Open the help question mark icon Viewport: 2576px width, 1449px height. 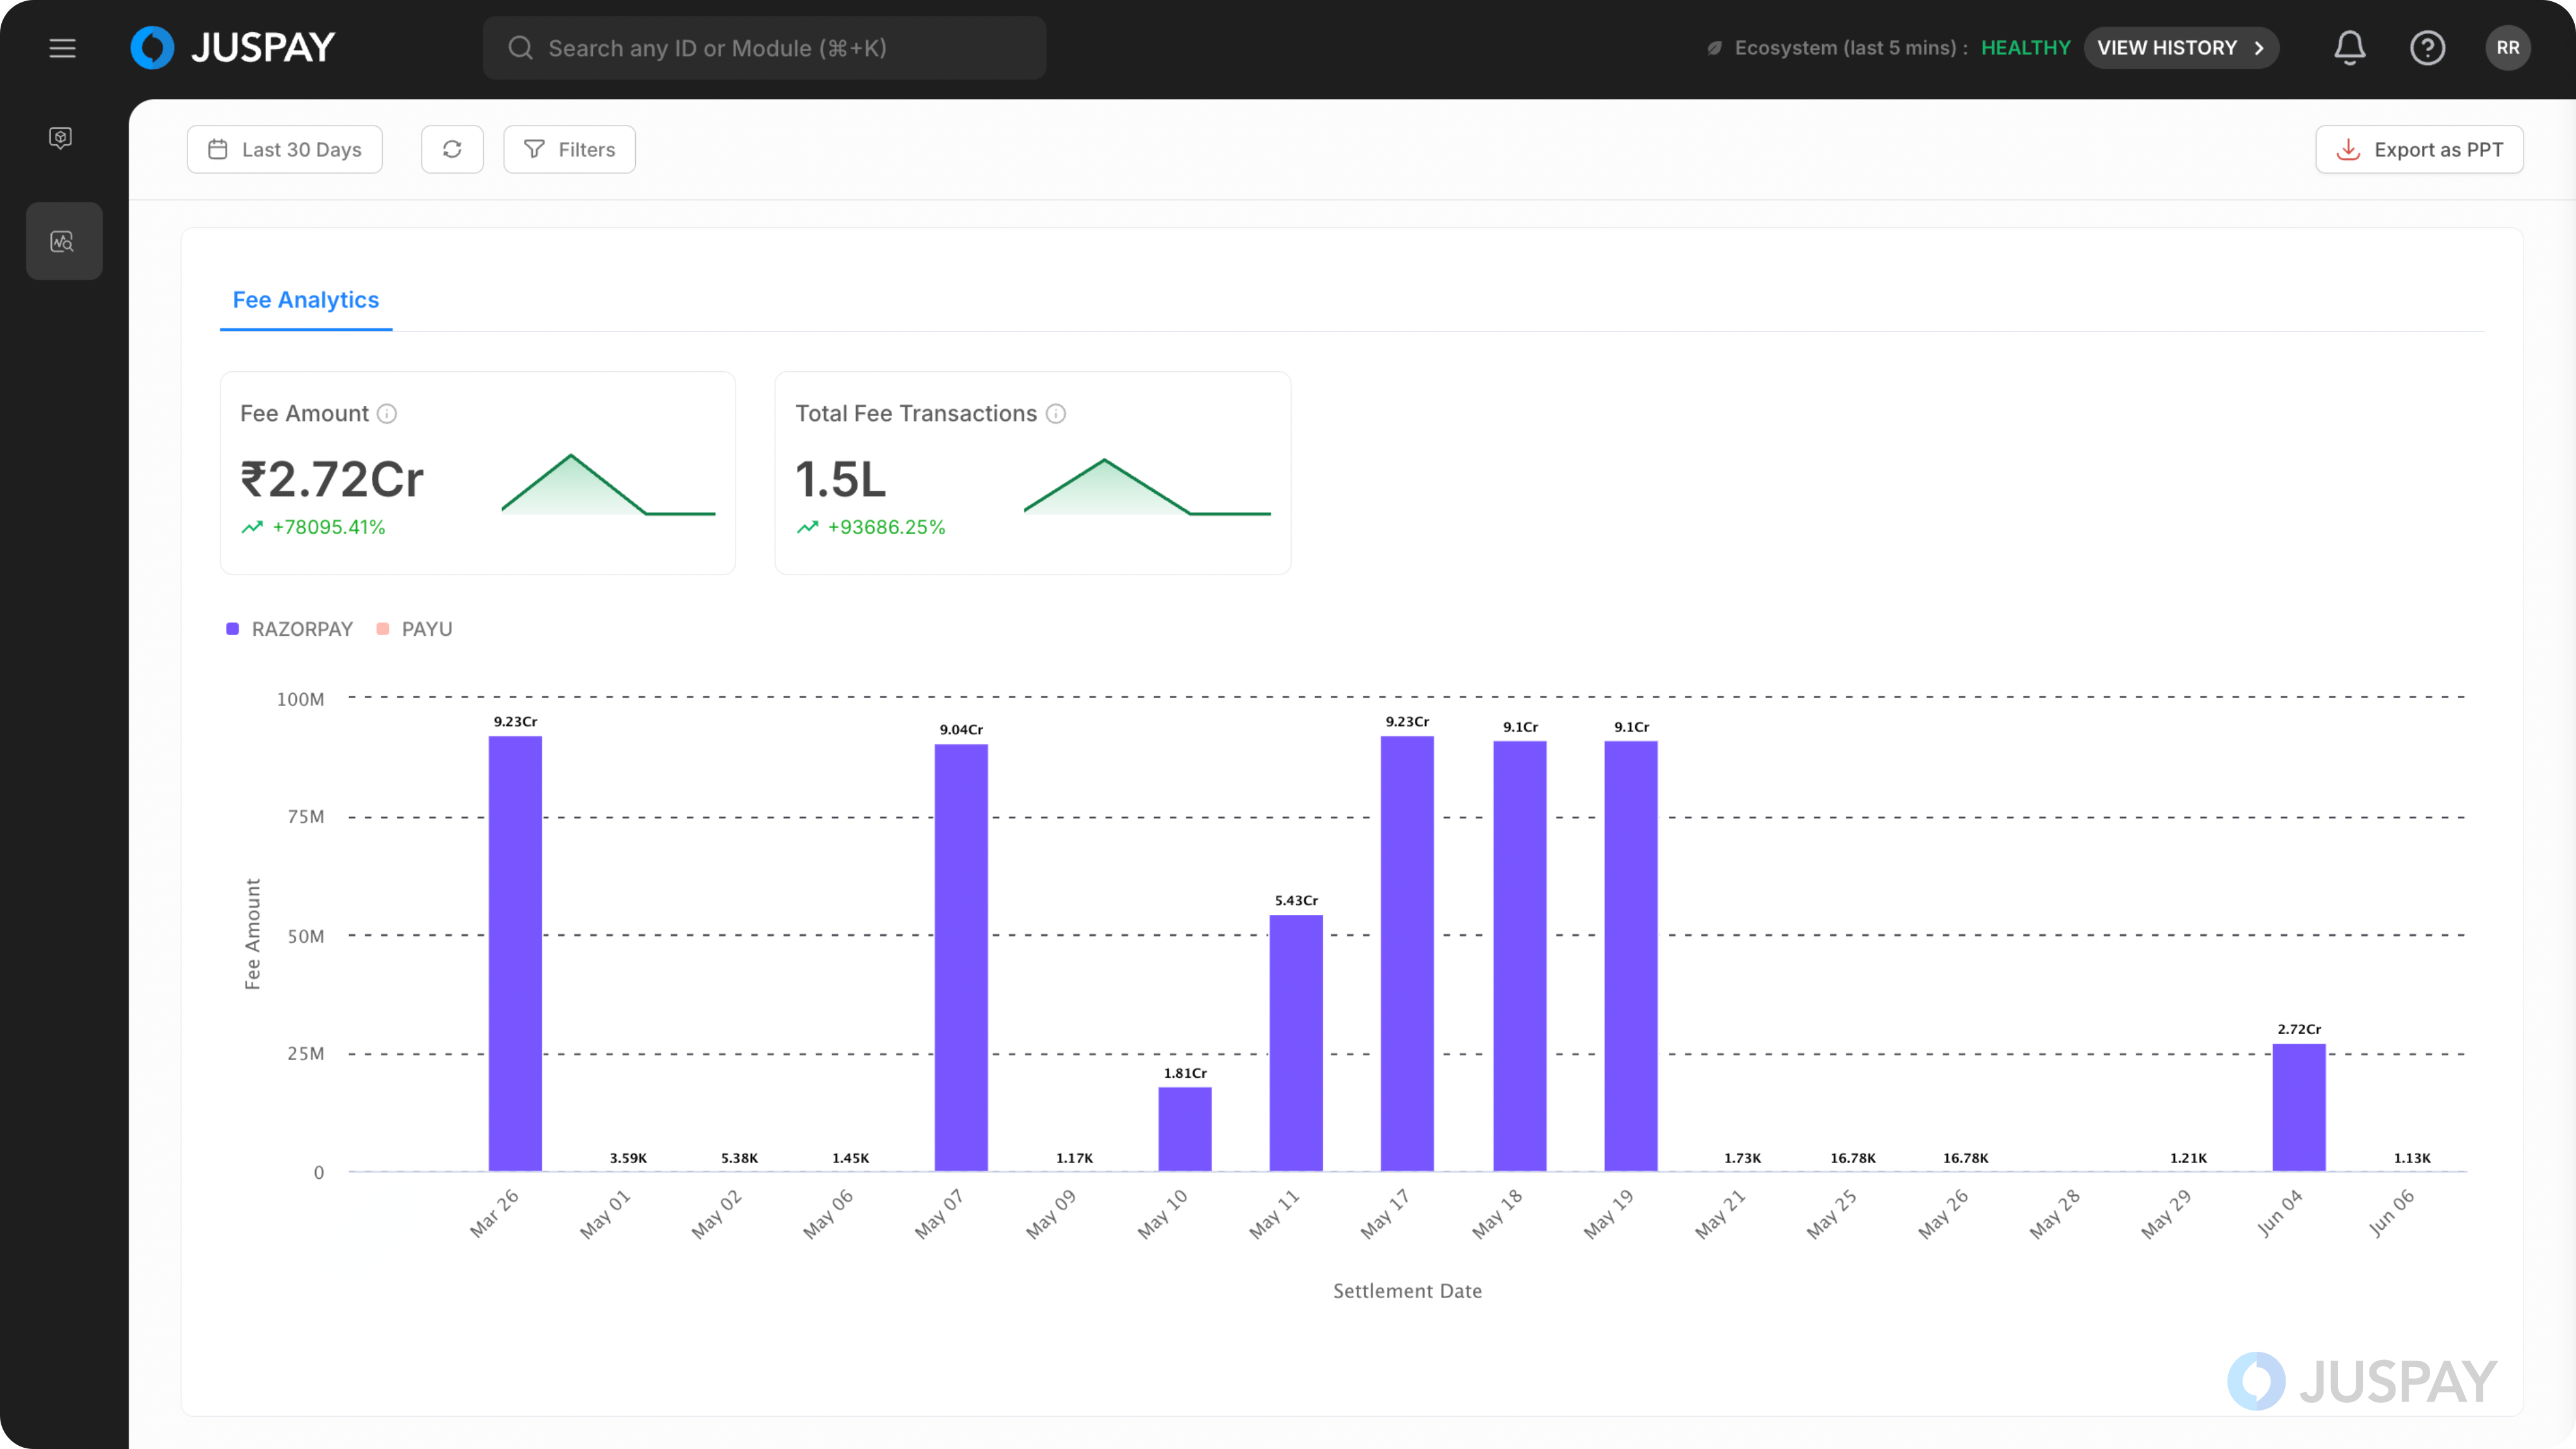(2427, 48)
